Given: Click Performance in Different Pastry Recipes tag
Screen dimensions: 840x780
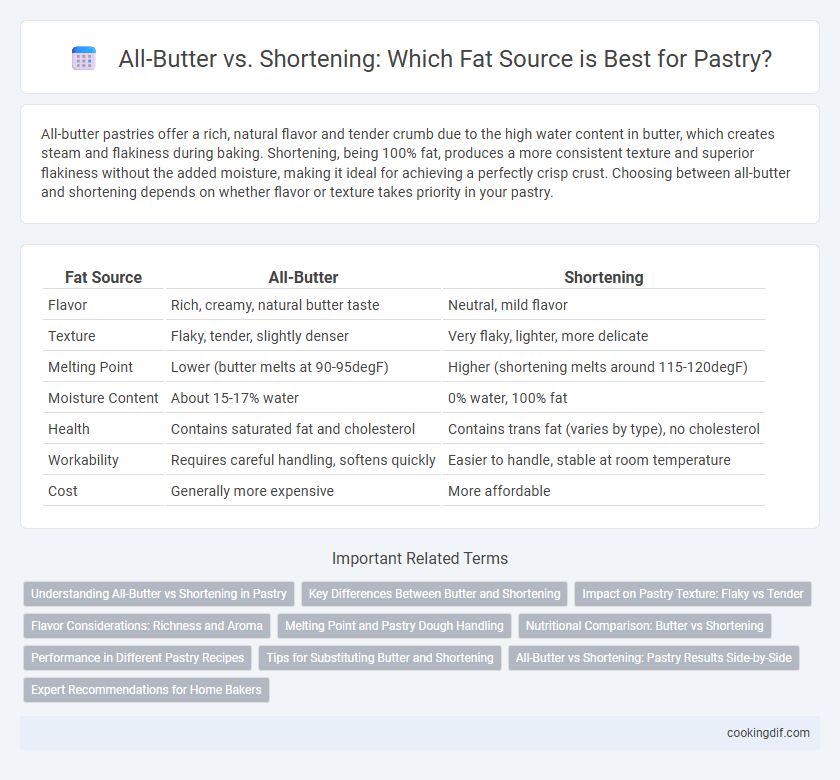Looking at the screenshot, I should [138, 658].
